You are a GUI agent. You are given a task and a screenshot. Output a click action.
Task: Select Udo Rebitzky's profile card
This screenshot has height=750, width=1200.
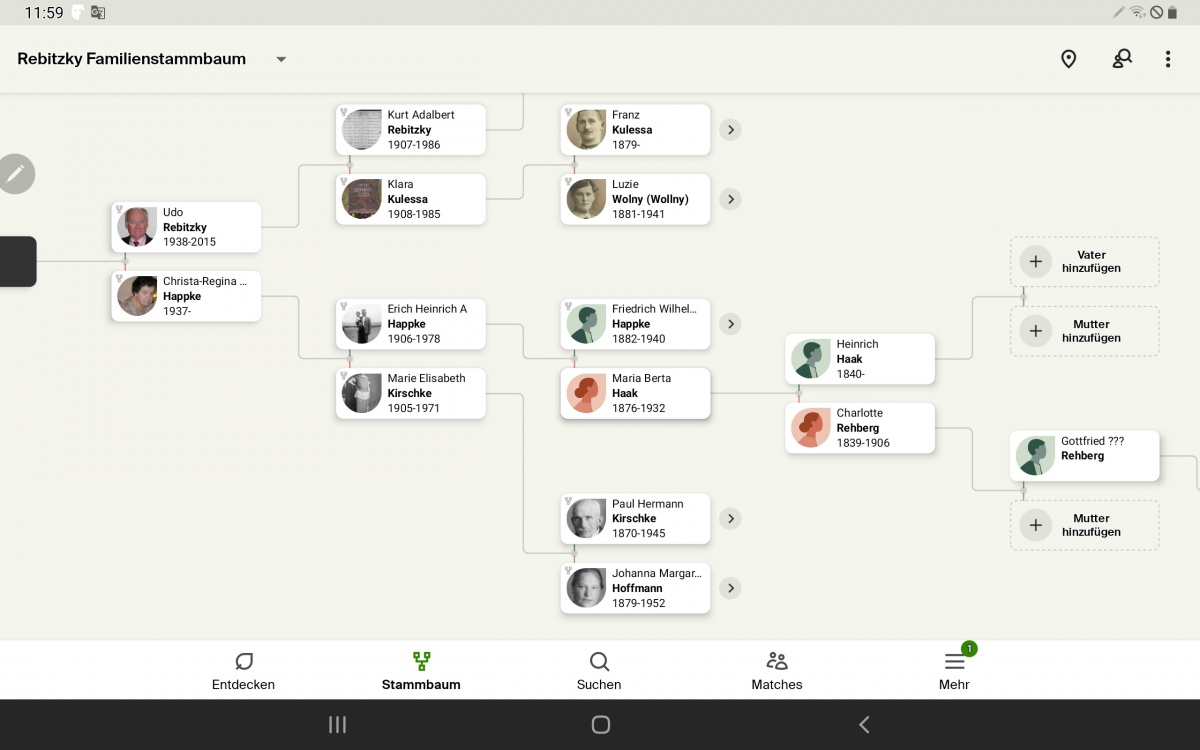(x=186, y=227)
